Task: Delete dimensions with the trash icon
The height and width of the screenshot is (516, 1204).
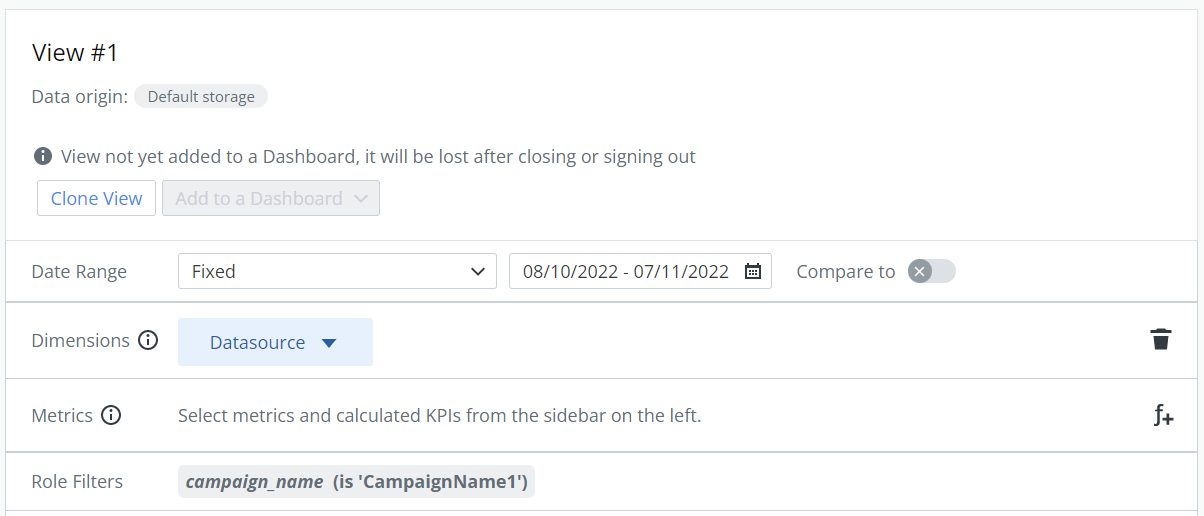Action: coord(1160,339)
